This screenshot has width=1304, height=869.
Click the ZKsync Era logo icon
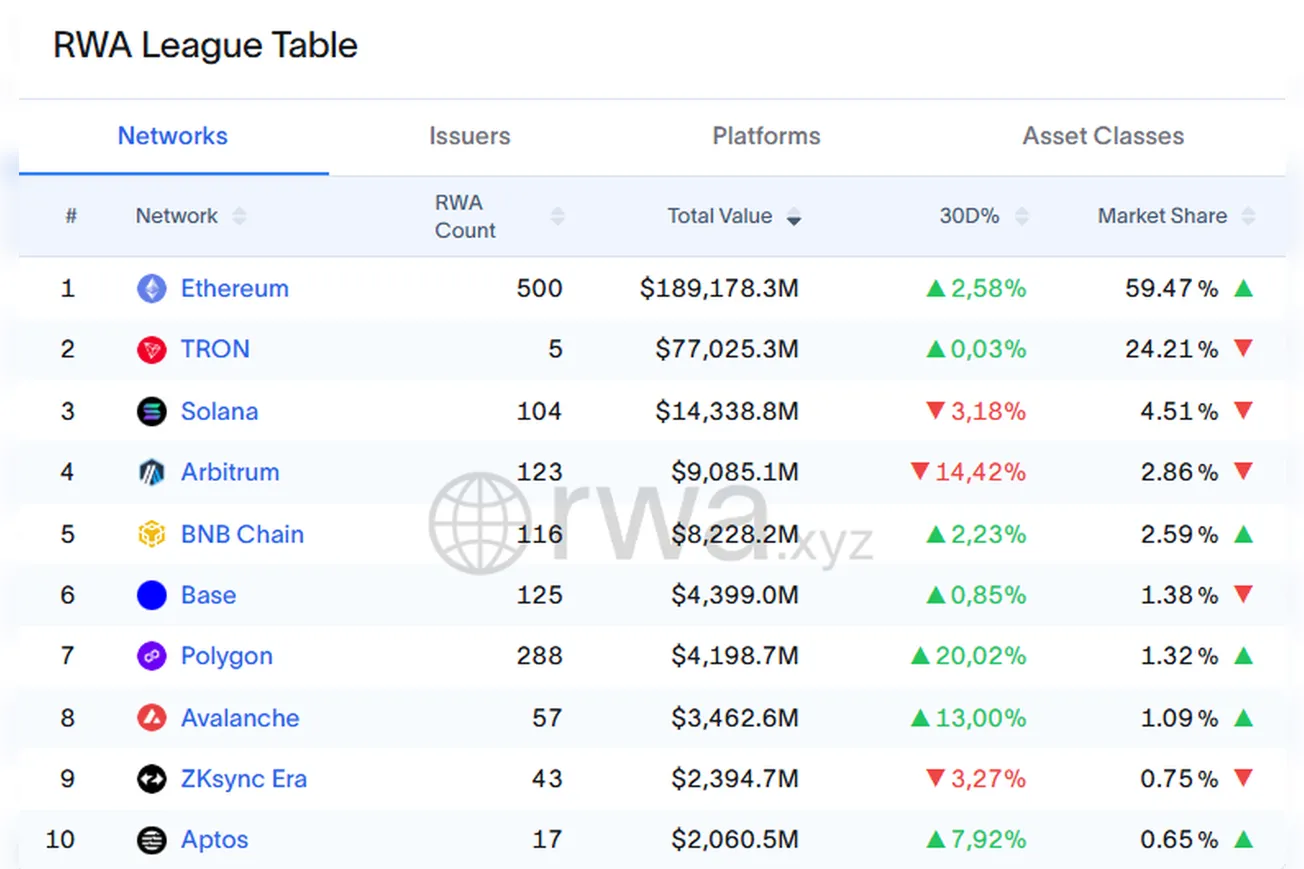tap(151, 779)
